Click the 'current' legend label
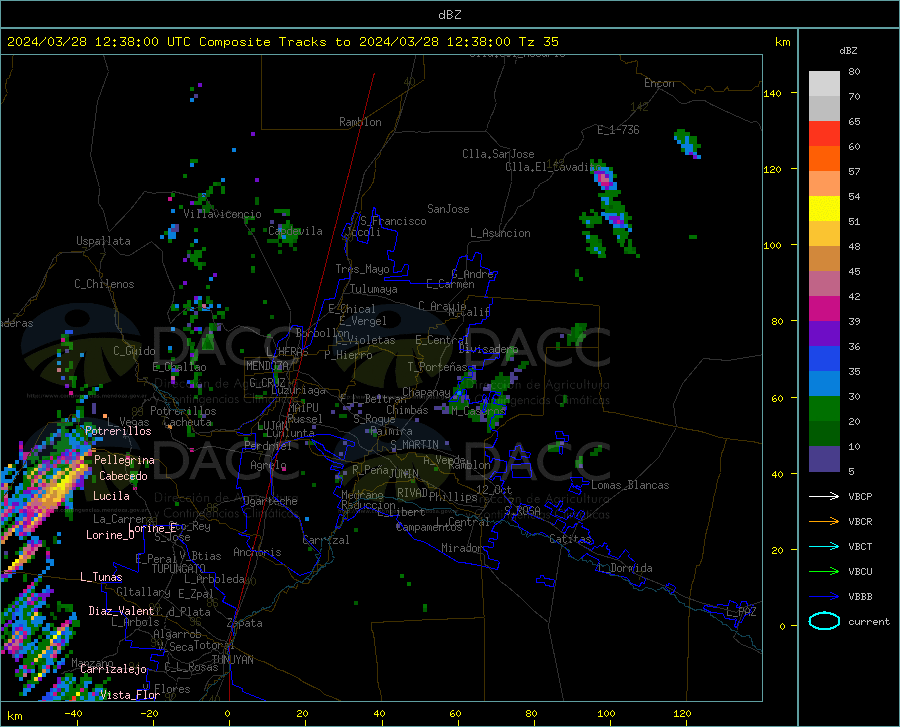 [869, 621]
